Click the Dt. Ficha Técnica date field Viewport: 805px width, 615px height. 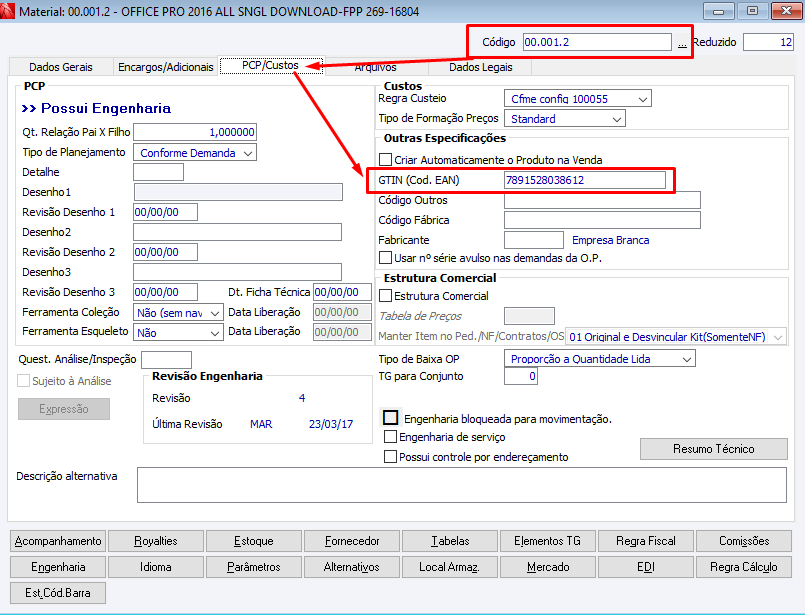pyautogui.click(x=342, y=292)
